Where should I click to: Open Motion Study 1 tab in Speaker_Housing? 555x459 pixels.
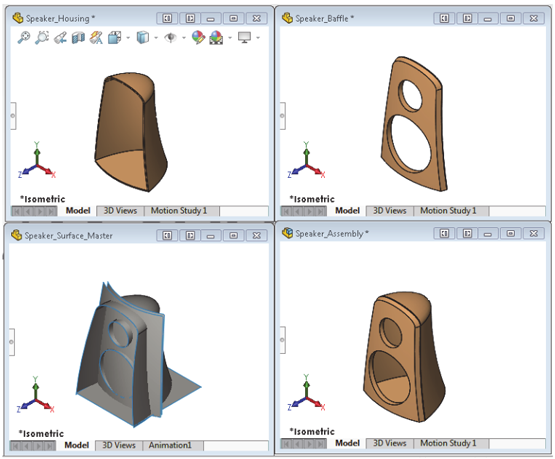[x=179, y=211]
